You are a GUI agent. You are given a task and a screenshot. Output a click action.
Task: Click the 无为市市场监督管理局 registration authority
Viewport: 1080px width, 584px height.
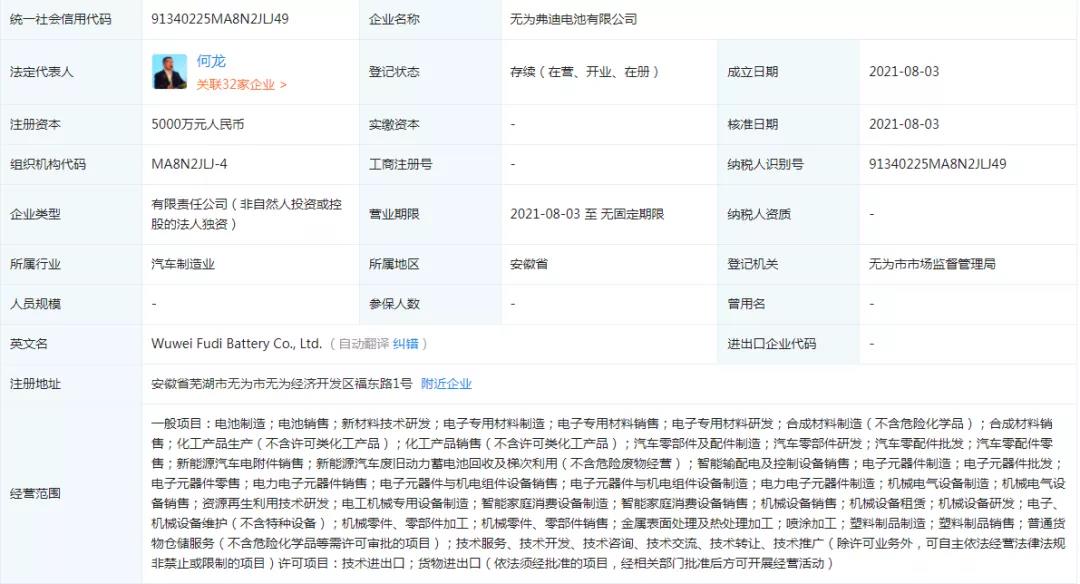click(932, 264)
